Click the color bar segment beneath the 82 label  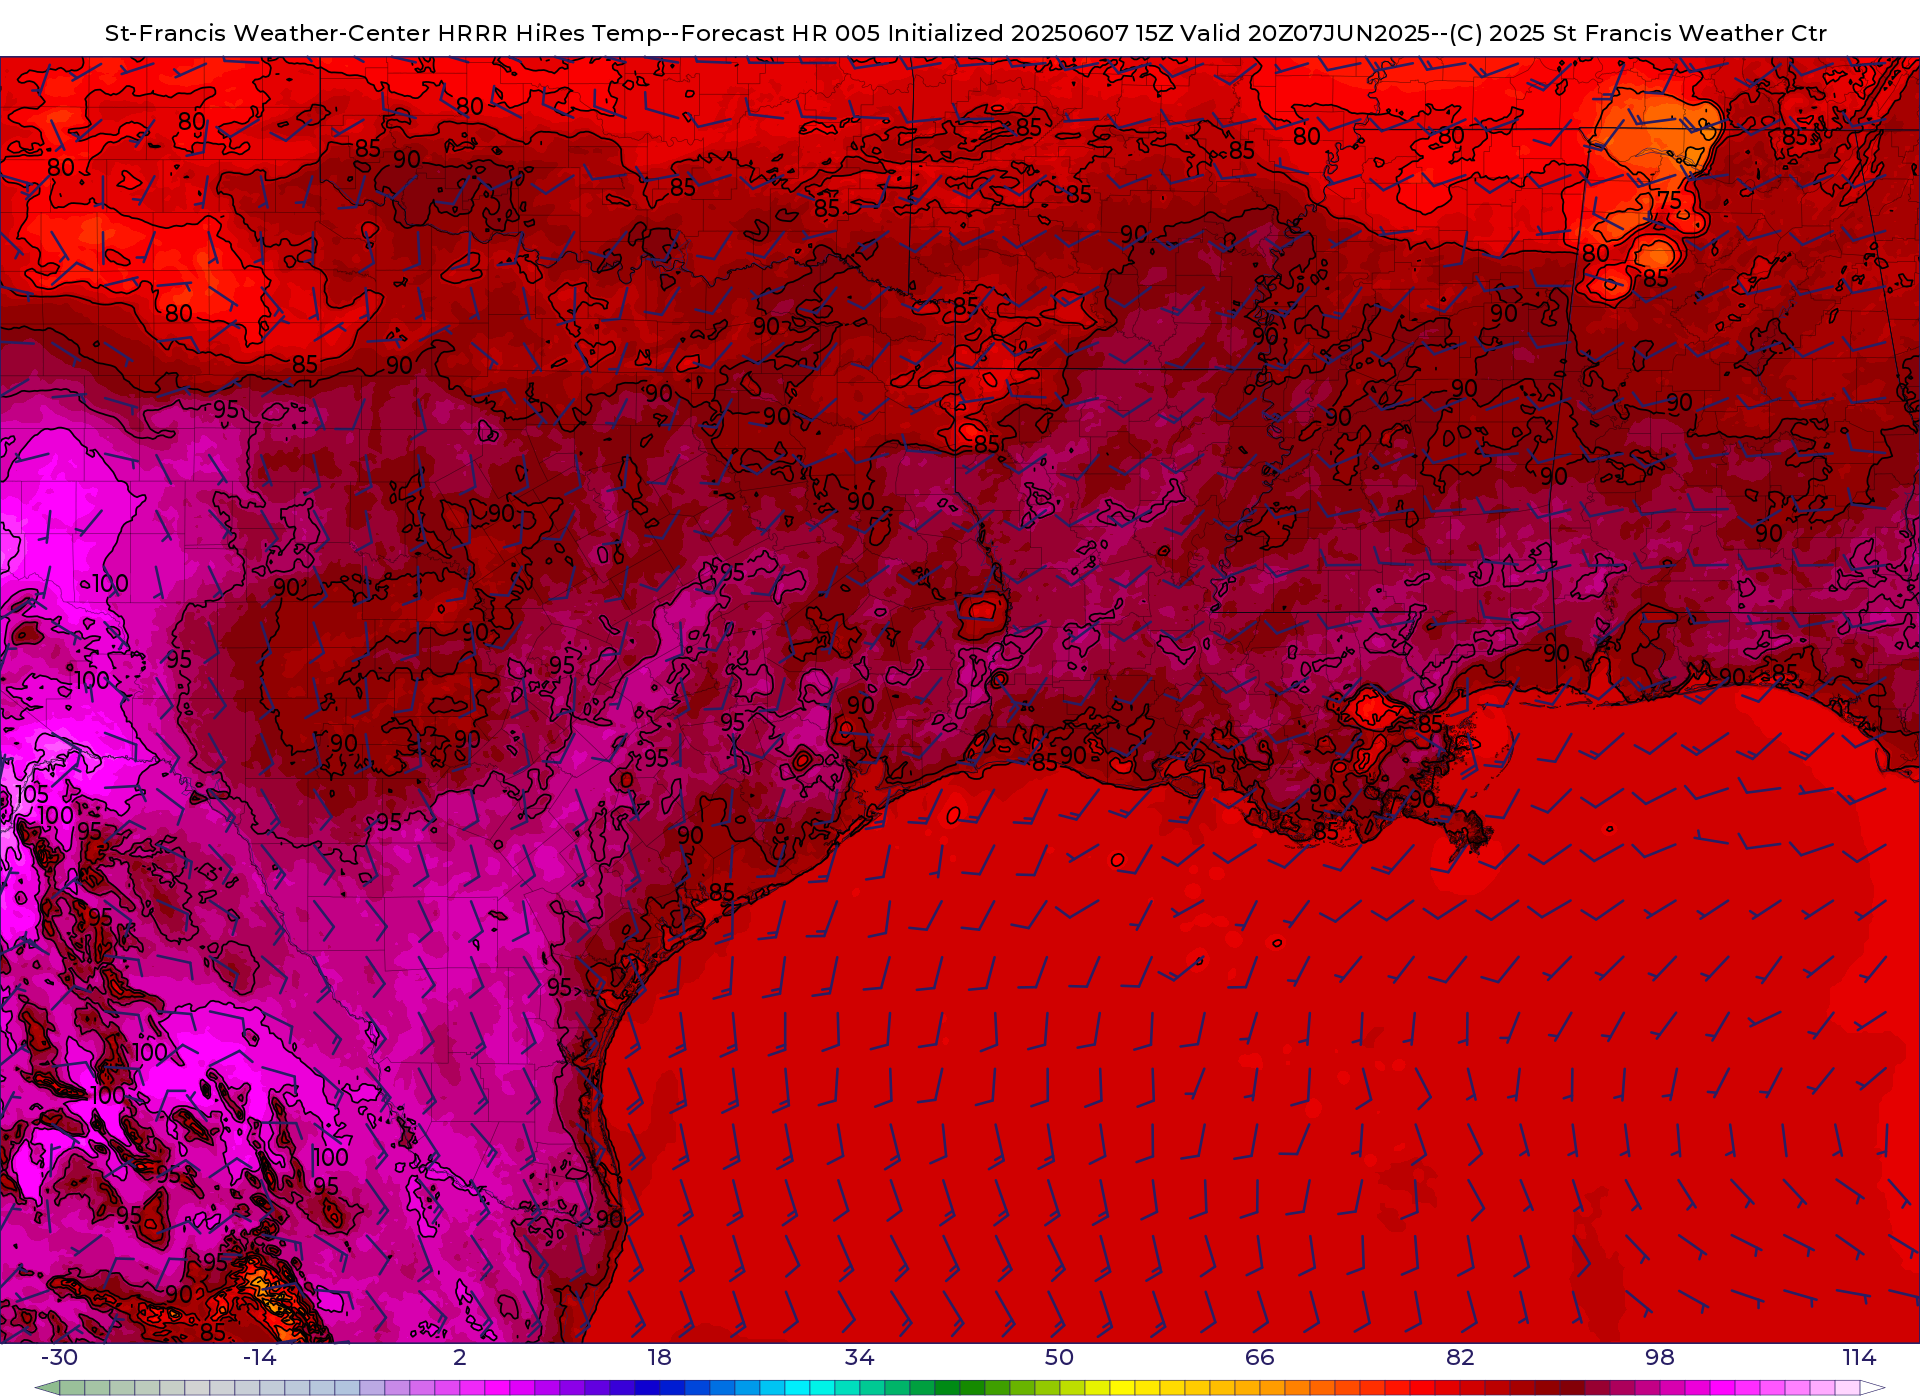1472,1388
